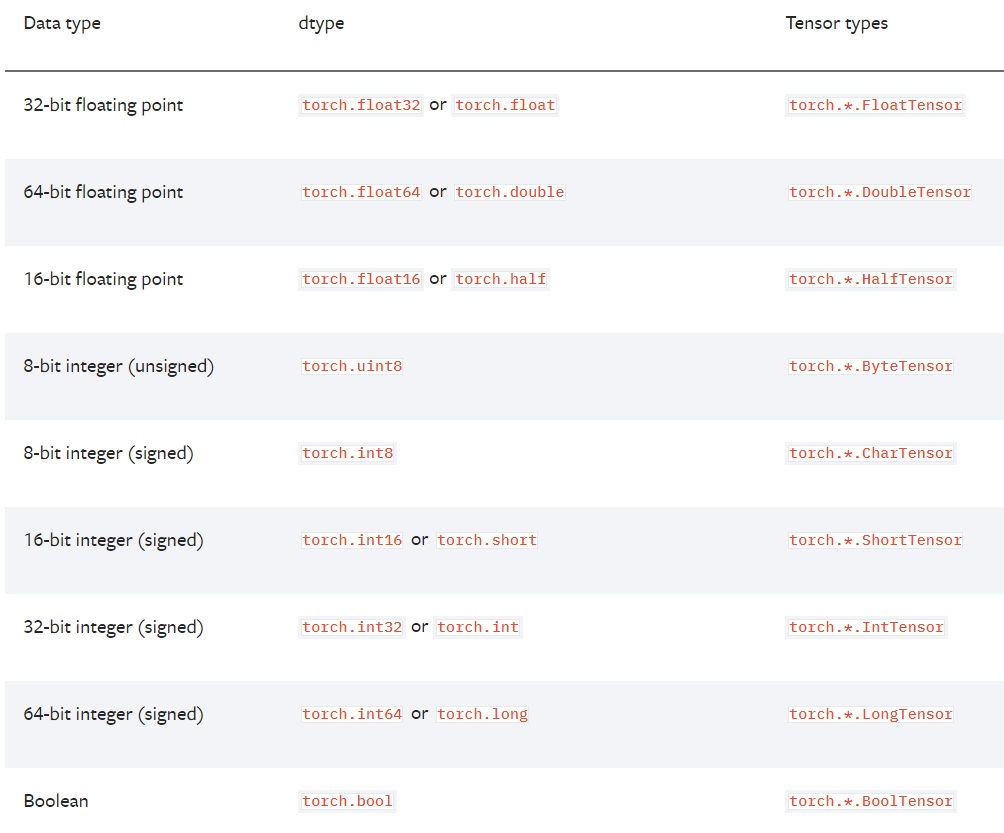Click the torch.float32 code link
1004x833 pixels.
360,105
